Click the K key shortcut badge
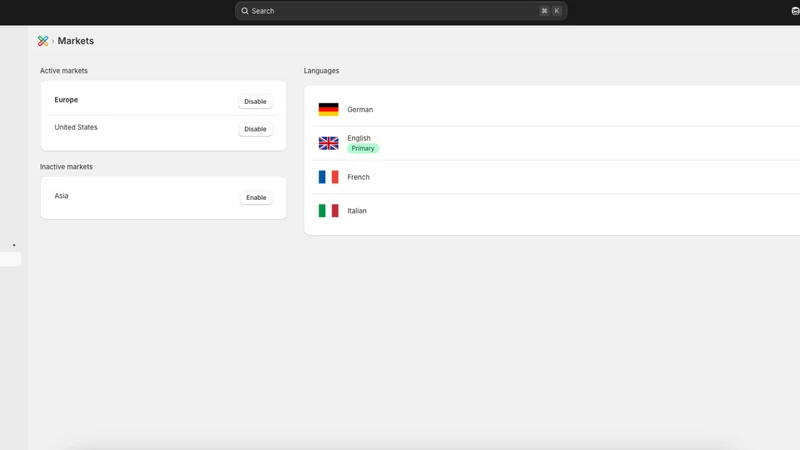The width and height of the screenshot is (800, 450). point(557,11)
